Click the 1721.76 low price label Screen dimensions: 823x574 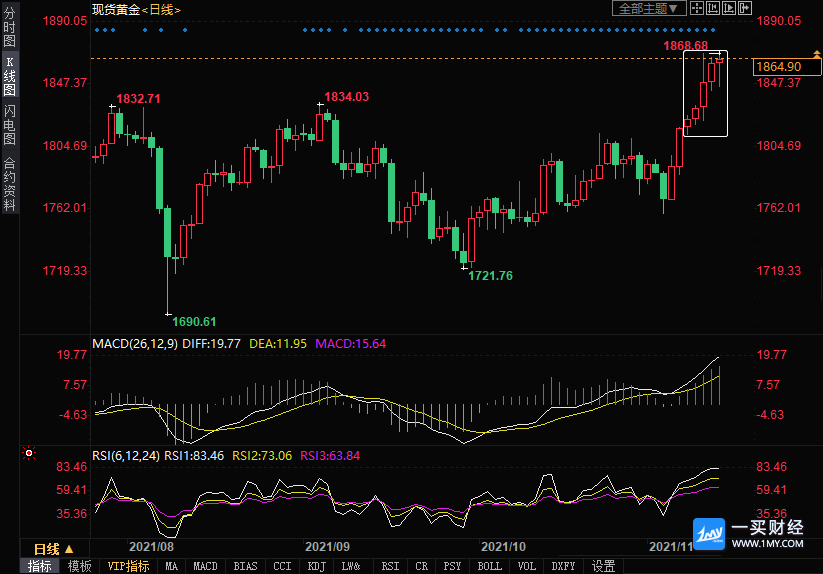[x=490, y=275]
